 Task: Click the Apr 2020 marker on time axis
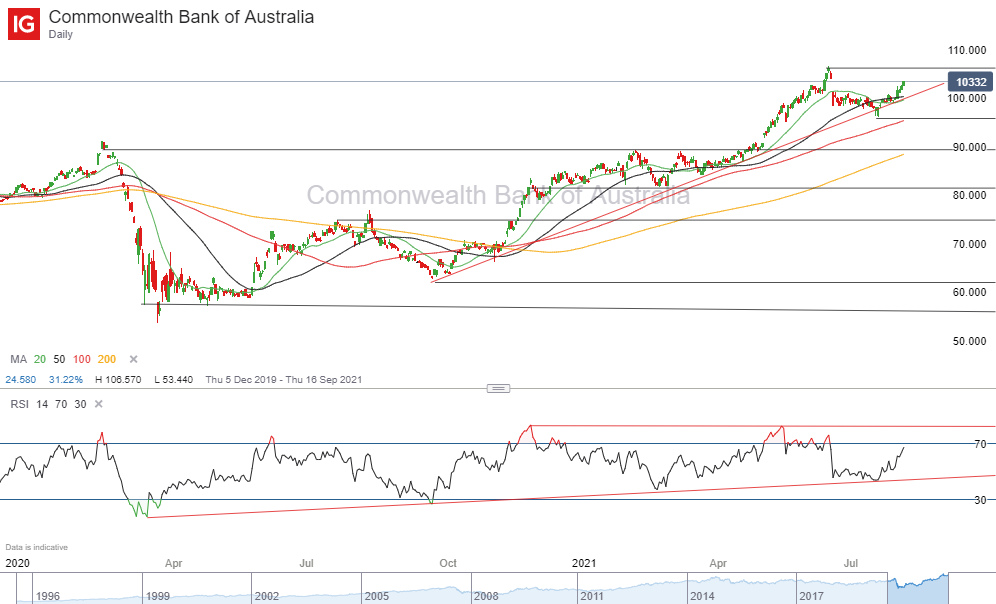pyautogui.click(x=173, y=563)
